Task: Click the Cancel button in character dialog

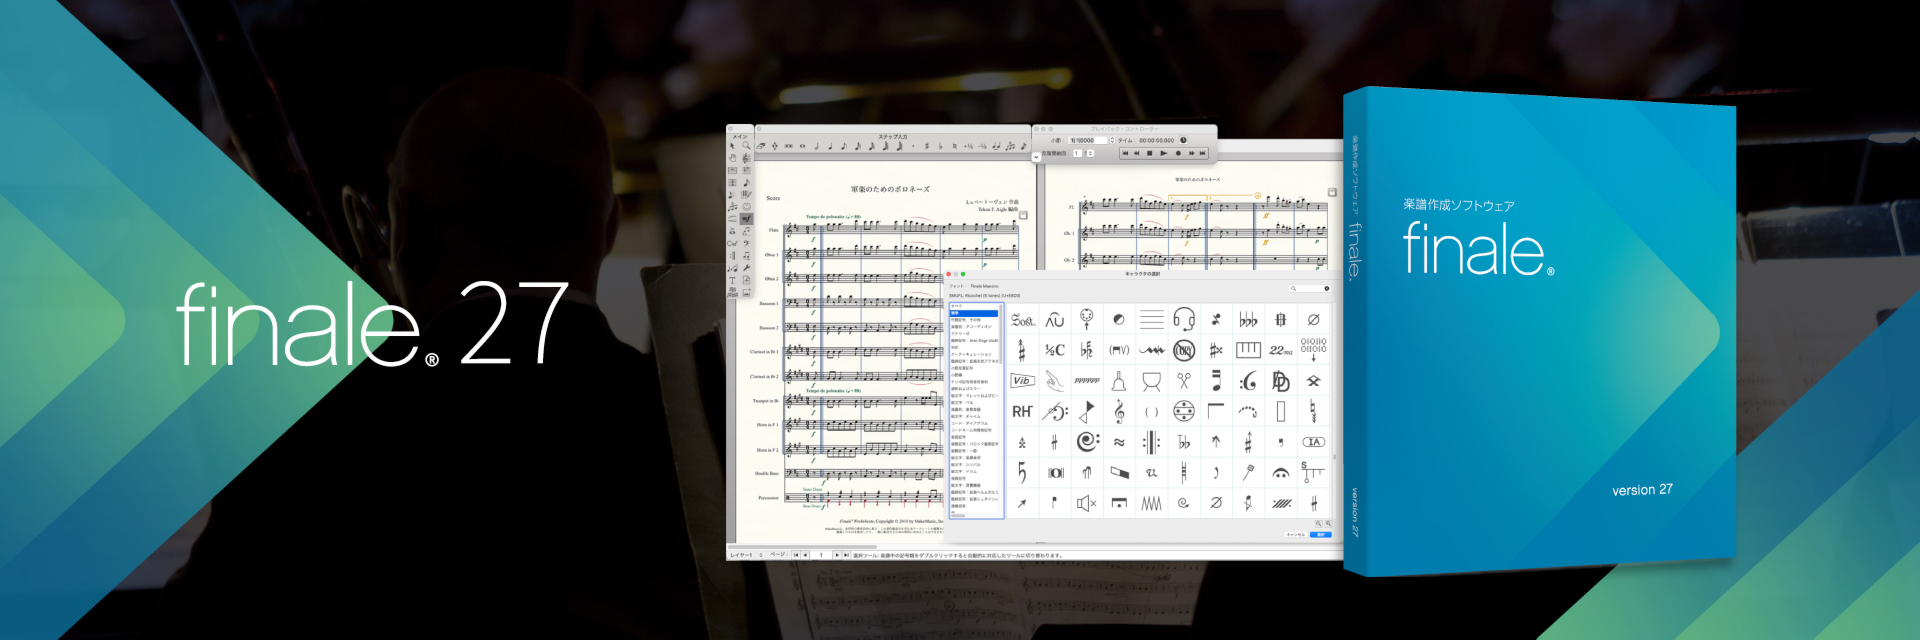Action: point(1295,535)
